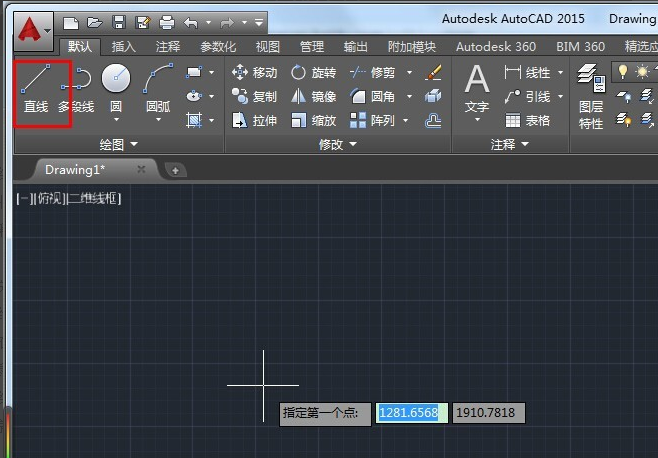The width and height of the screenshot is (658, 458).
Task: Switch to the 插入 ribbon tab
Action: point(124,46)
